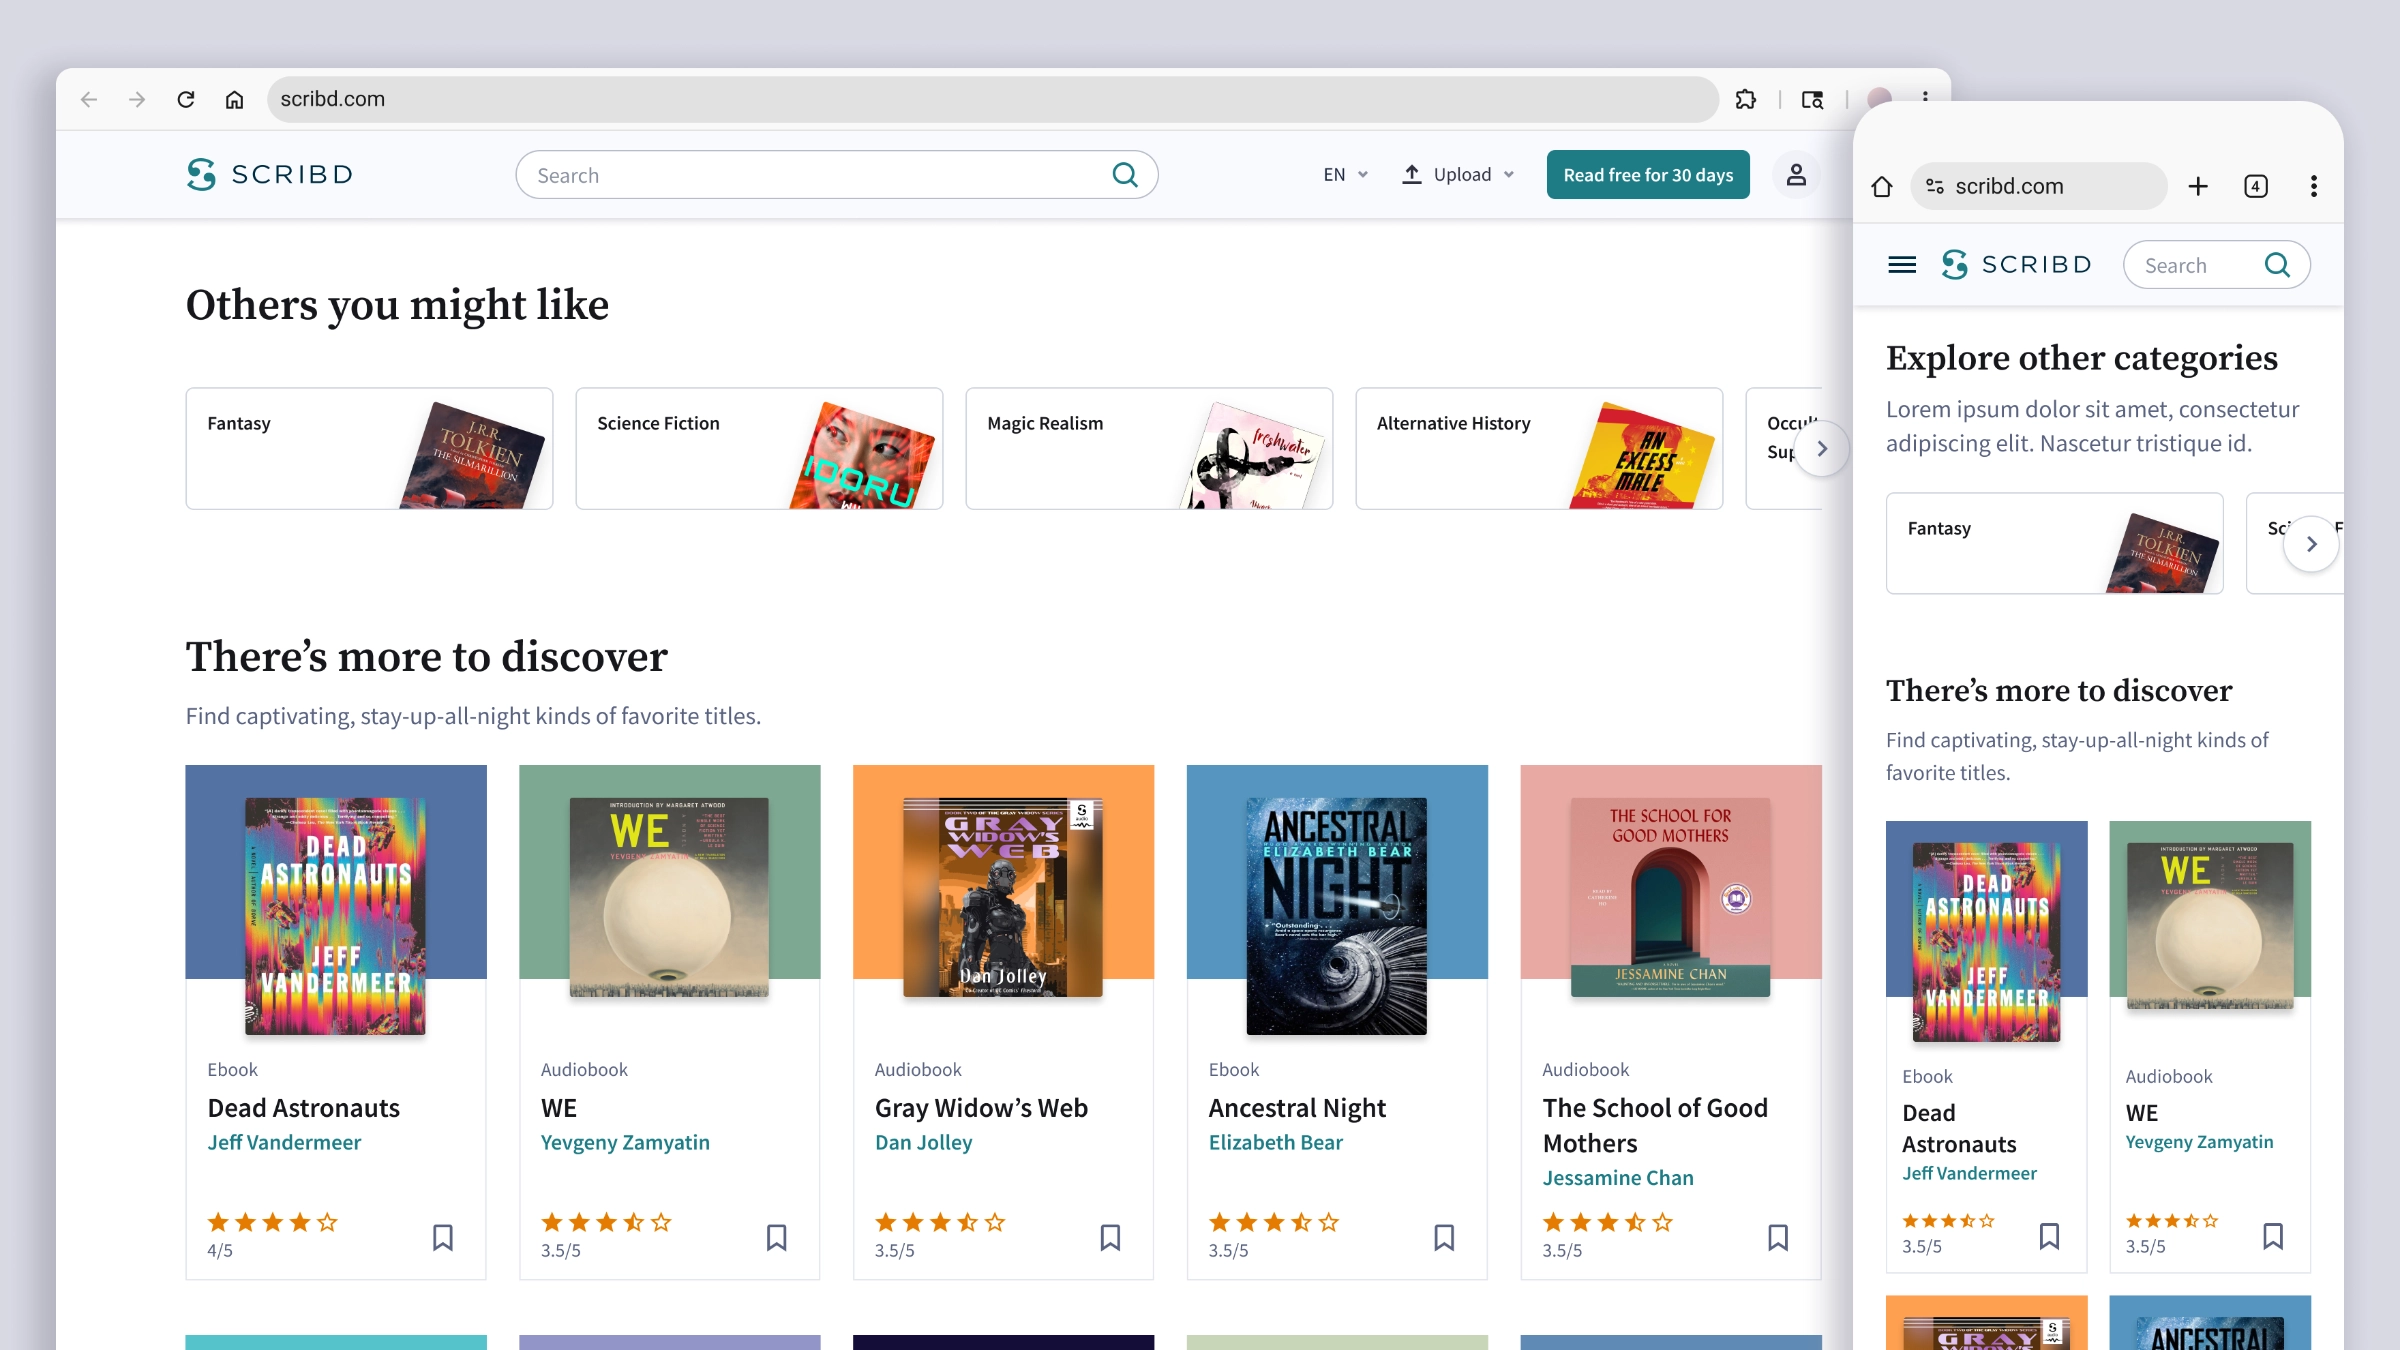Click Gray Widow's Web cover on desktop
Viewport: 2400px width, 1350px height.
(1003, 897)
